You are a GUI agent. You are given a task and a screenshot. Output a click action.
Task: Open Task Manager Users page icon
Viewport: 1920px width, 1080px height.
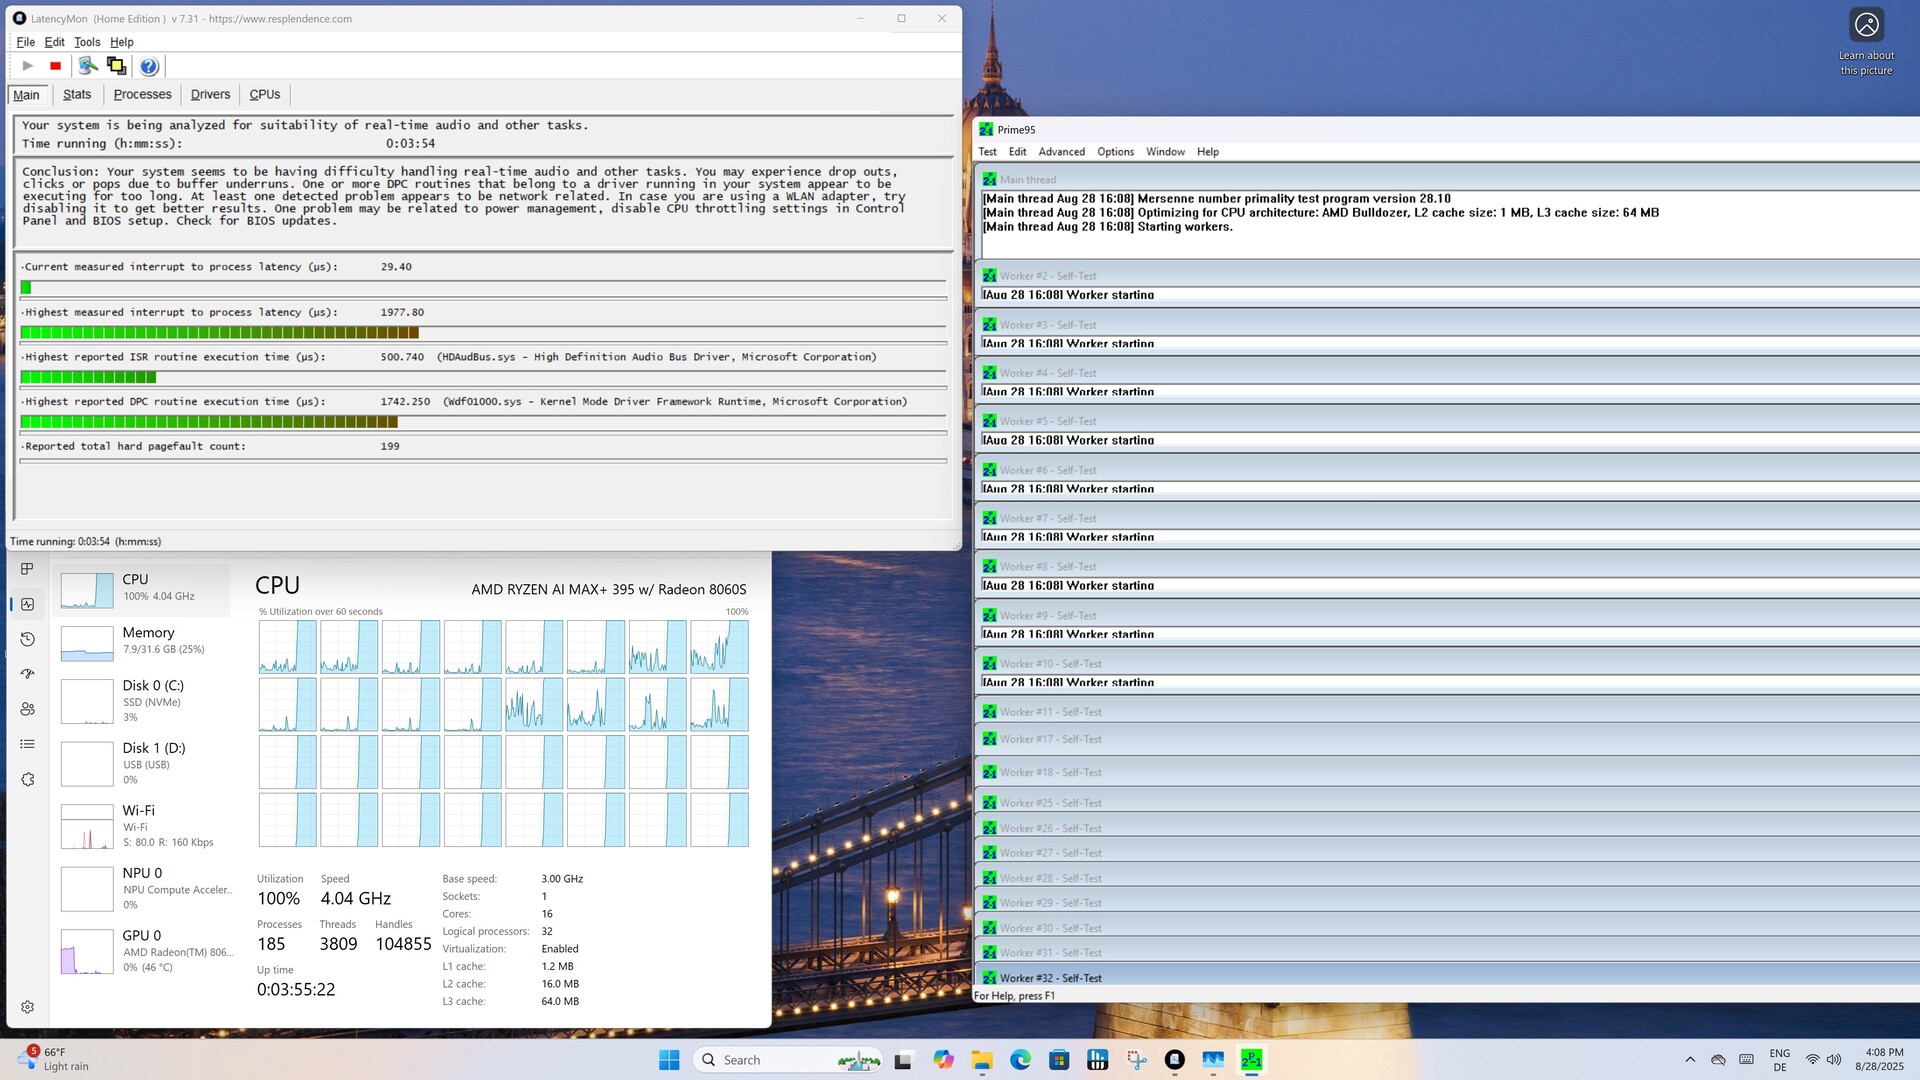click(28, 709)
